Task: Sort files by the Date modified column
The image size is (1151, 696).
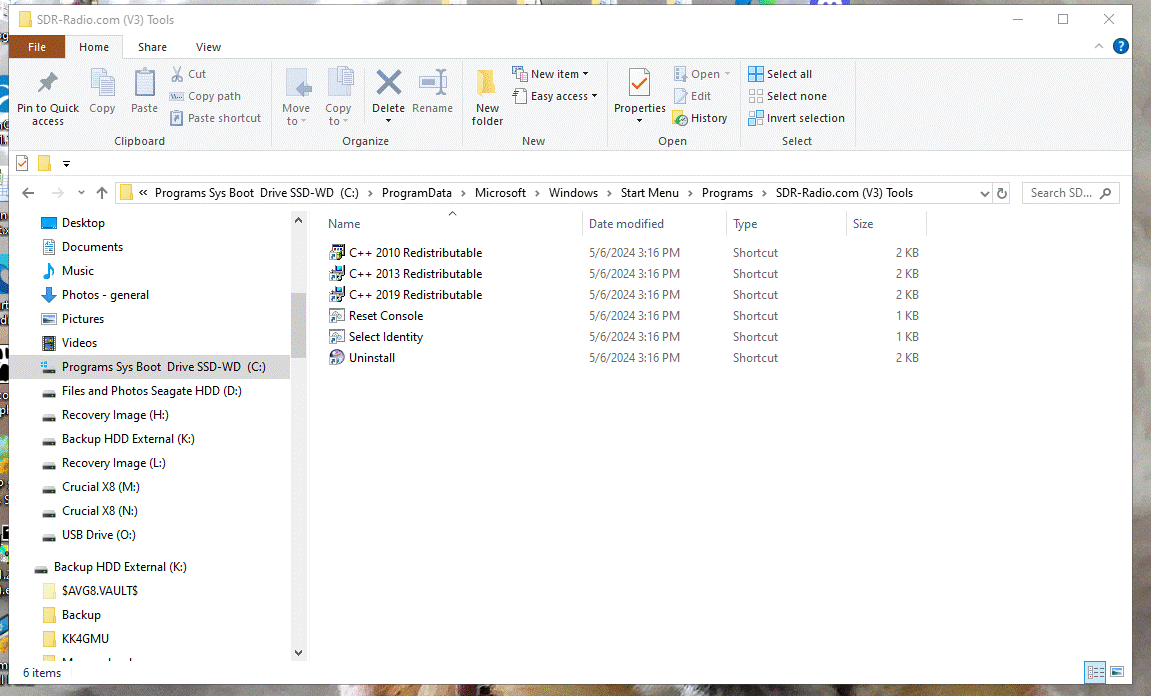Action: click(626, 224)
